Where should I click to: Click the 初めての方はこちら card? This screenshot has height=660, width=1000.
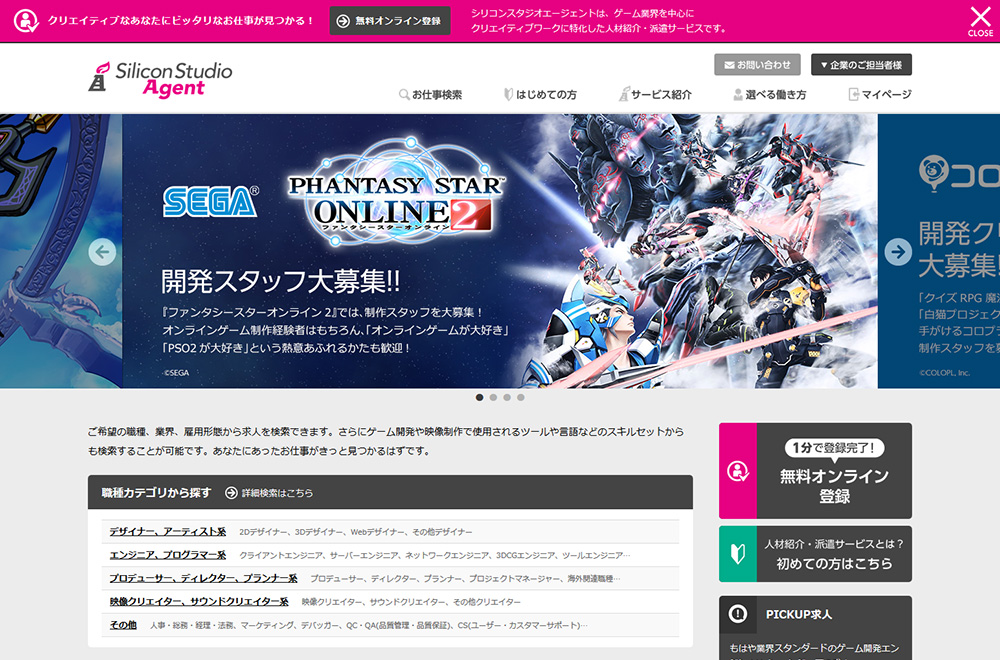pyautogui.click(x=815, y=554)
